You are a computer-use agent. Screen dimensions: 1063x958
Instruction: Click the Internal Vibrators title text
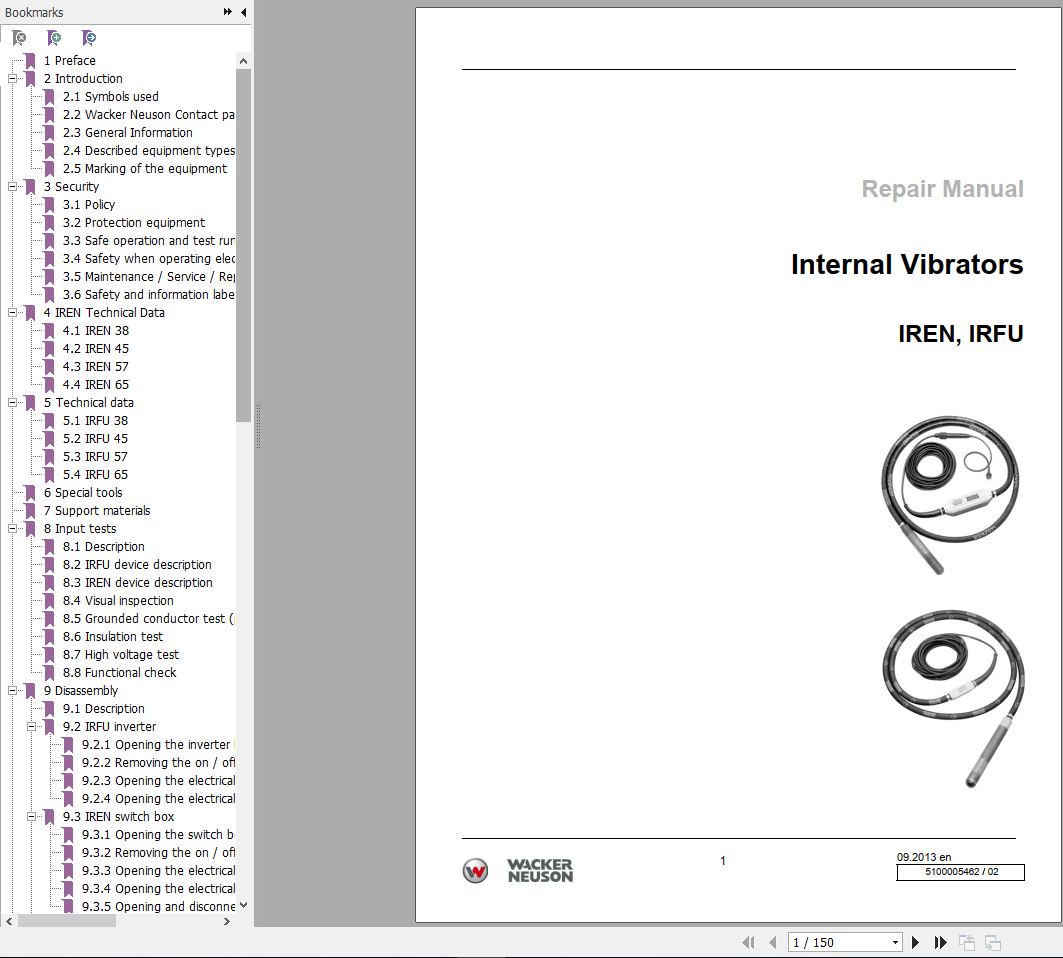pos(907,264)
